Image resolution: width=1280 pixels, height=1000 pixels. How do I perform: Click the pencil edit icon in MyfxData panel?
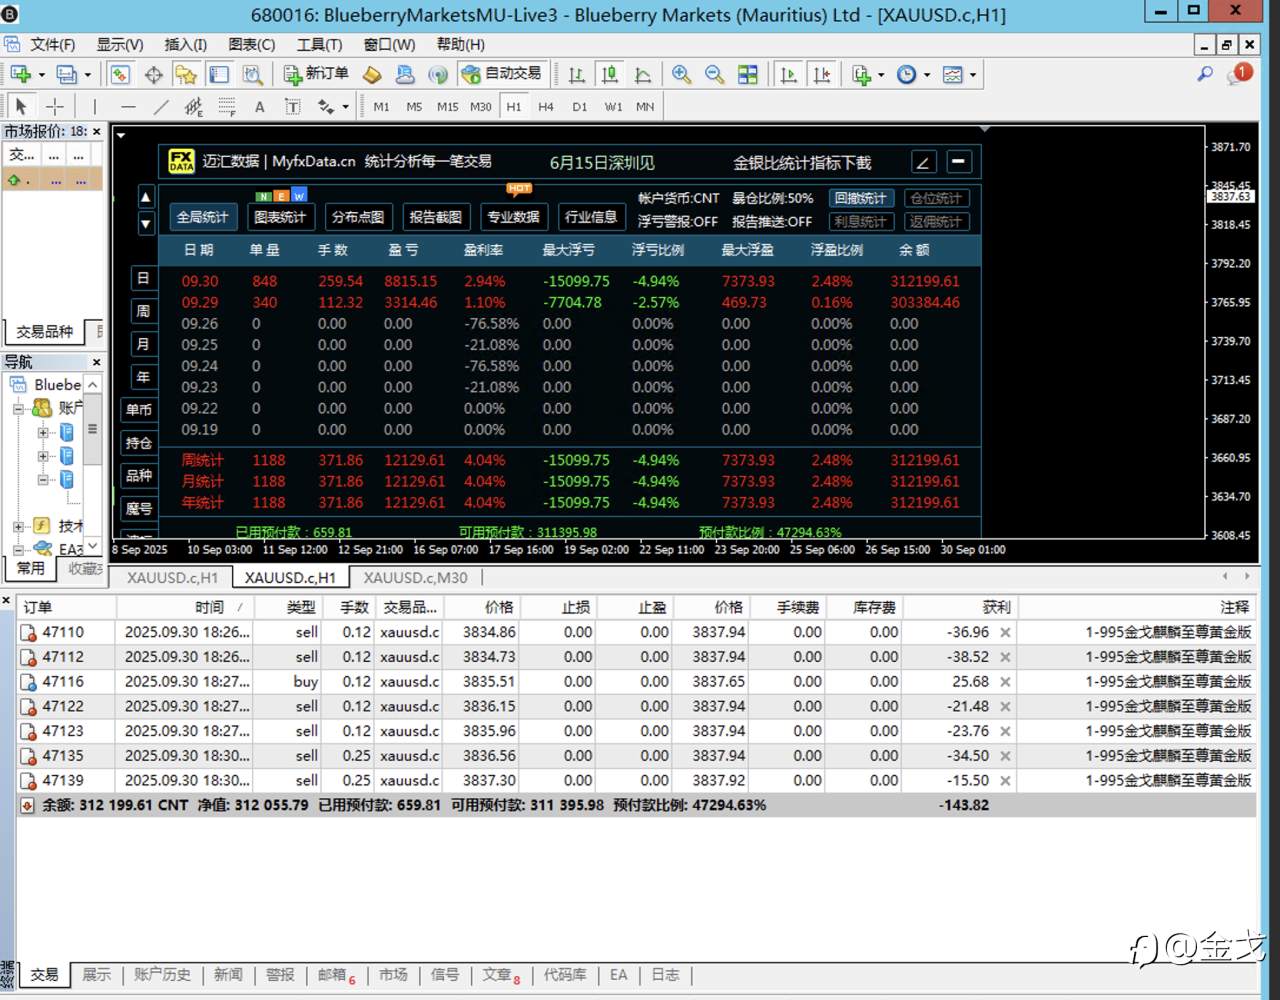pyautogui.click(x=923, y=162)
